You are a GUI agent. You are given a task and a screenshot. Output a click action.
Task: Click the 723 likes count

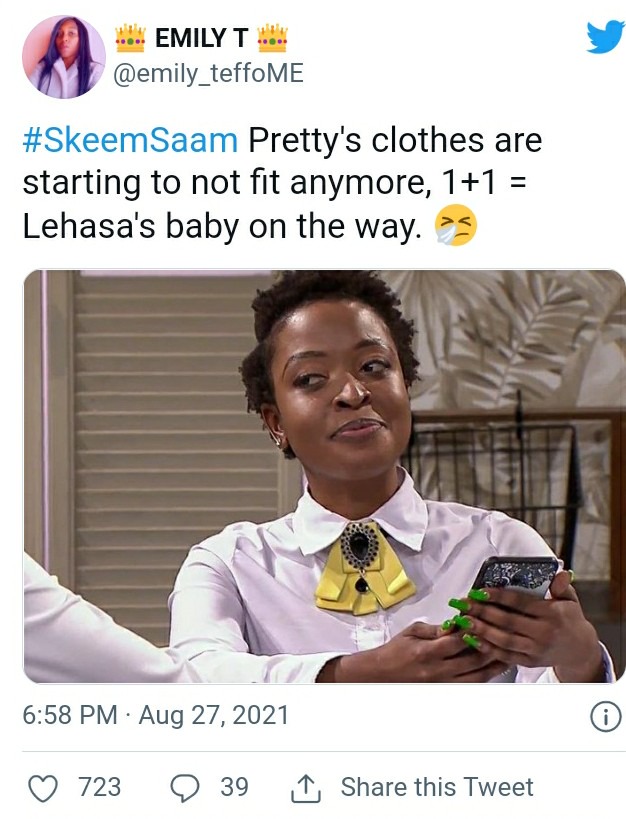[x=99, y=787]
